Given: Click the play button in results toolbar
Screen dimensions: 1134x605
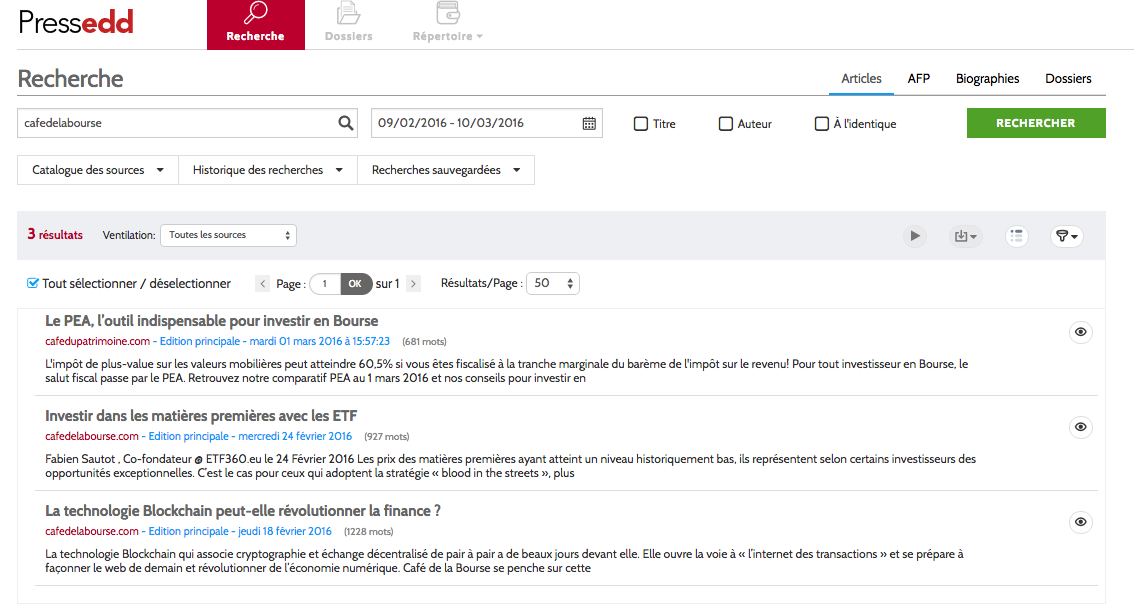Looking at the screenshot, I should point(915,236).
